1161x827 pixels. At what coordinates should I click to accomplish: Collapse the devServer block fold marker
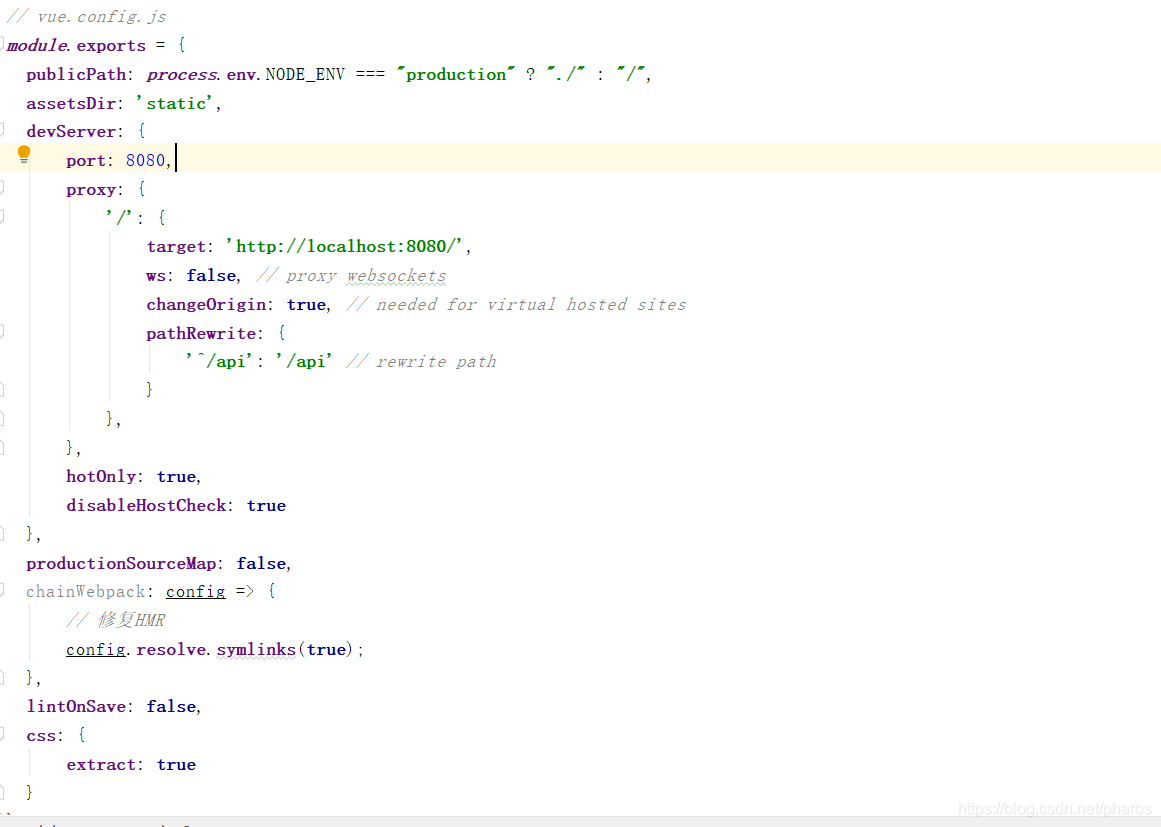coord(2,130)
